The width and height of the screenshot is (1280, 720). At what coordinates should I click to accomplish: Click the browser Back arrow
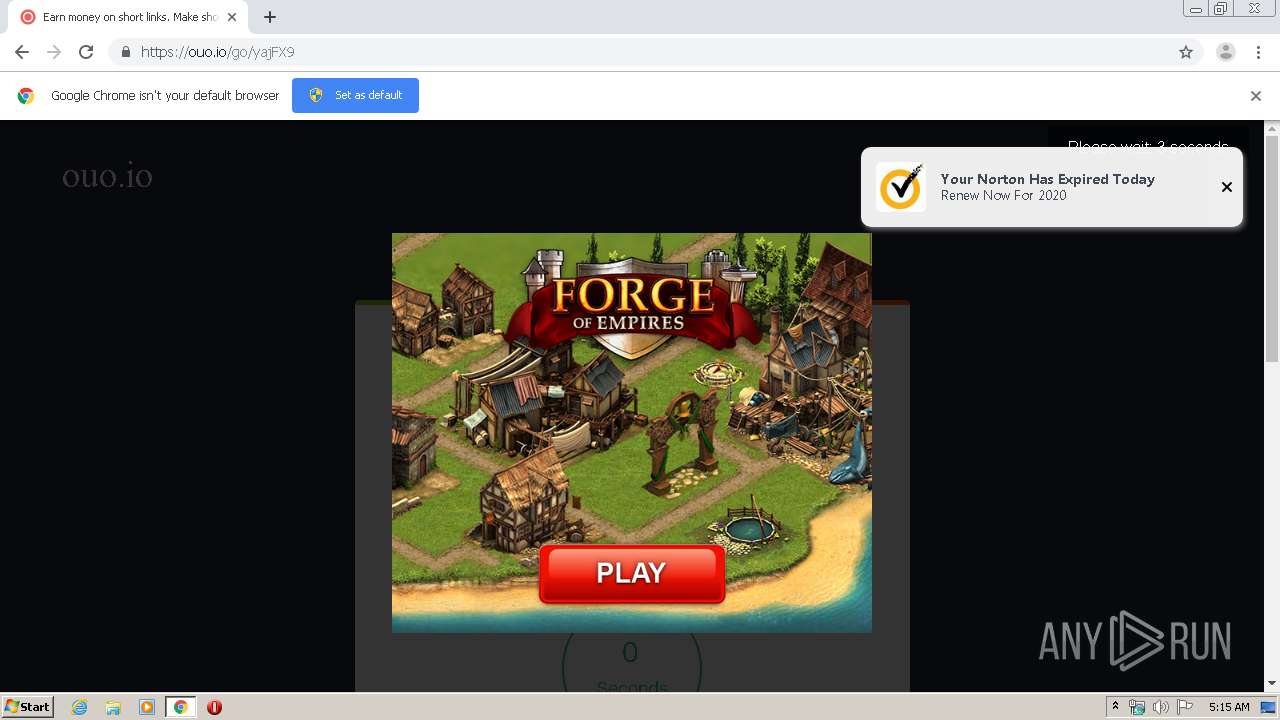coord(22,52)
